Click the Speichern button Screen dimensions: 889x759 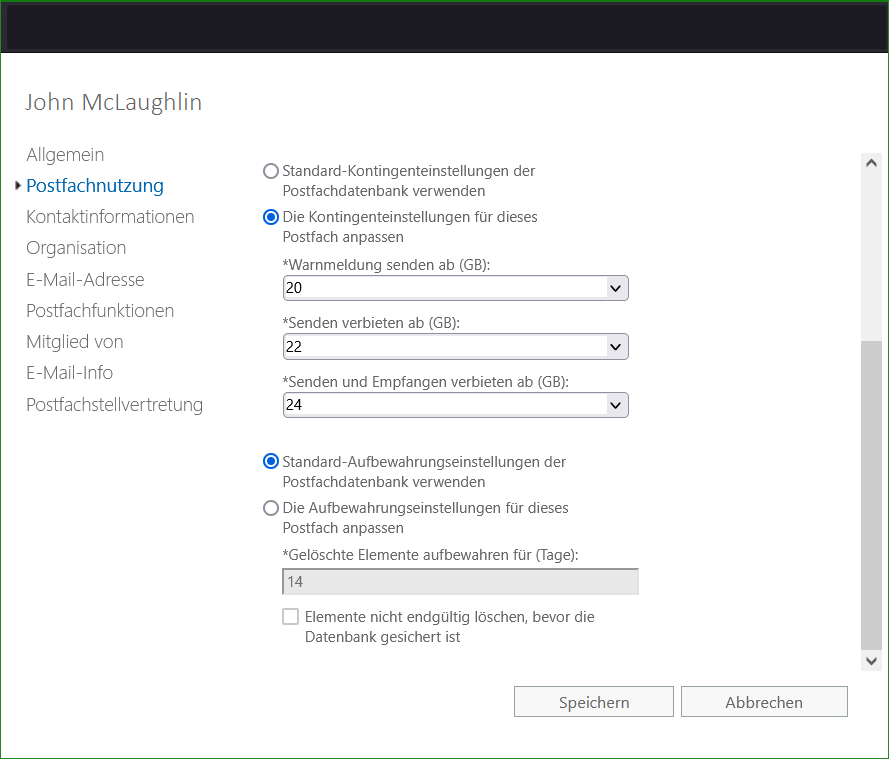(593, 701)
